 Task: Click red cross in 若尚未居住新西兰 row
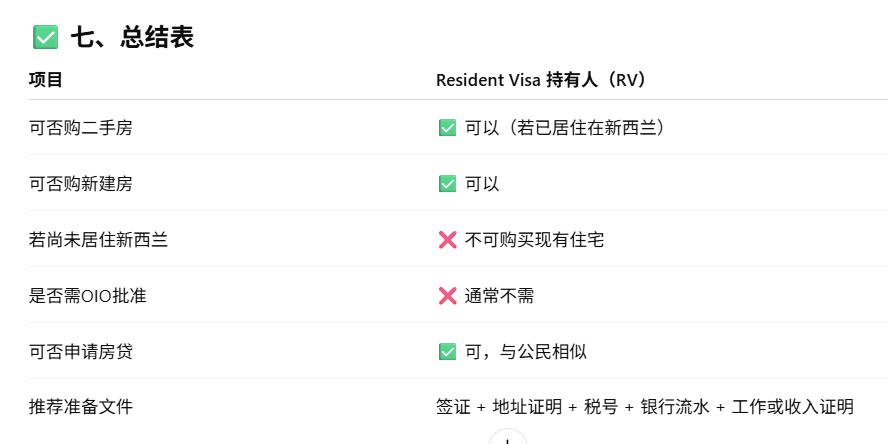coord(447,240)
